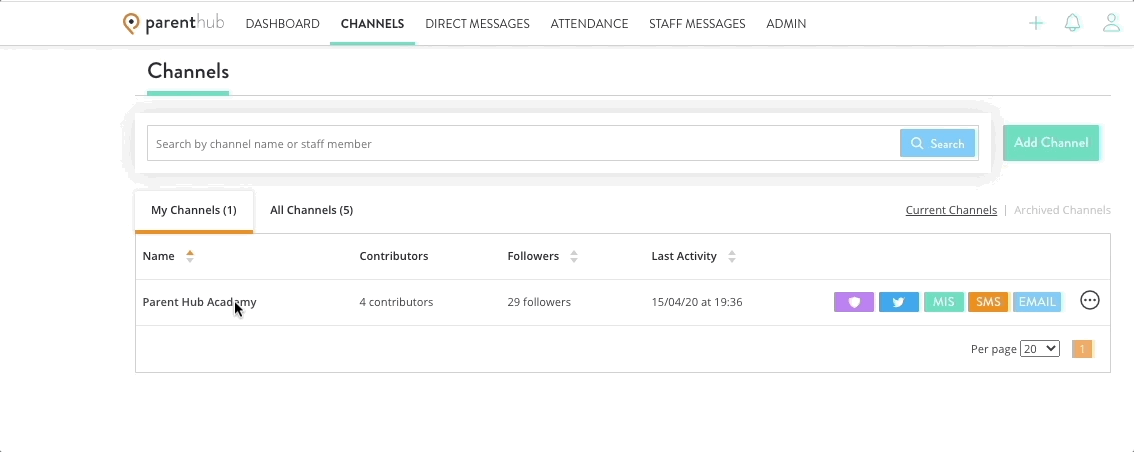The height and width of the screenshot is (452, 1134).
Task: Click the channel search input field
Action: (x=524, y=143)
